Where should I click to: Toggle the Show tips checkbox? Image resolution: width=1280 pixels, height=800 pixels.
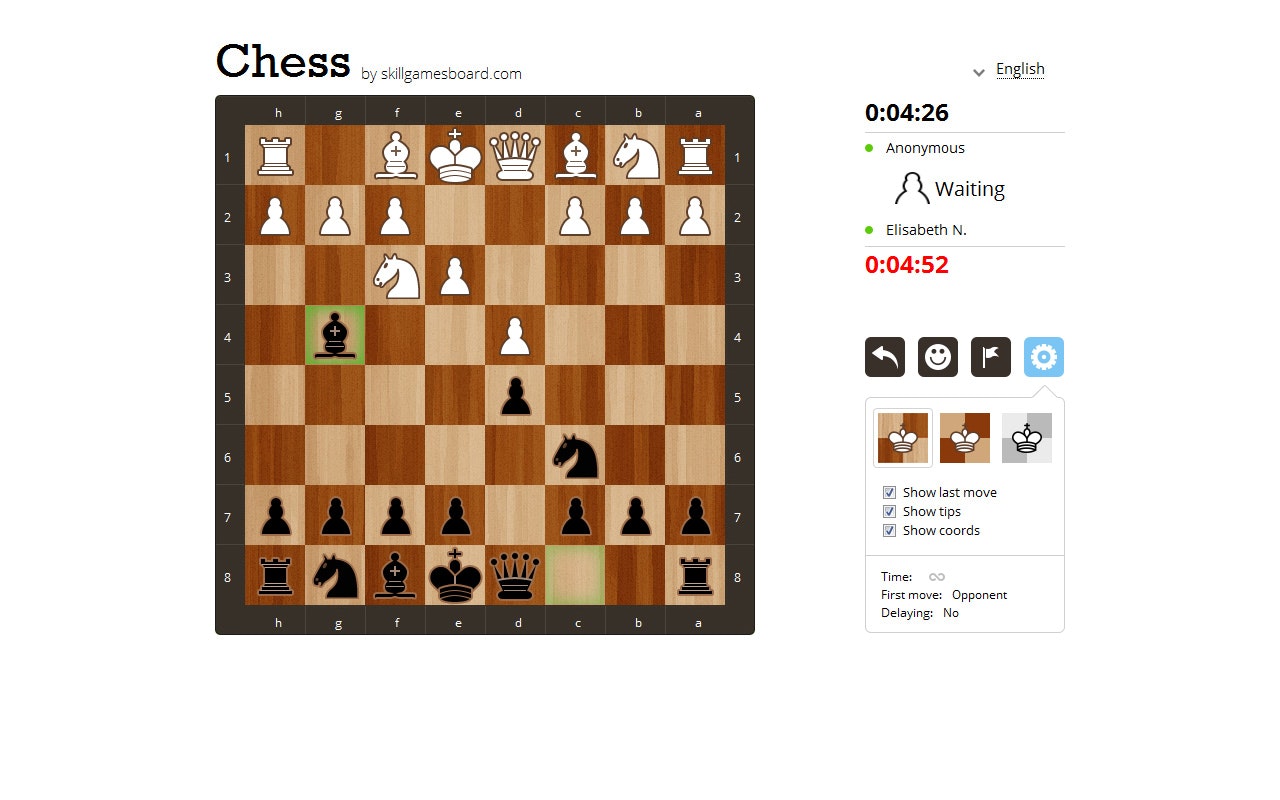coord(889,511)
